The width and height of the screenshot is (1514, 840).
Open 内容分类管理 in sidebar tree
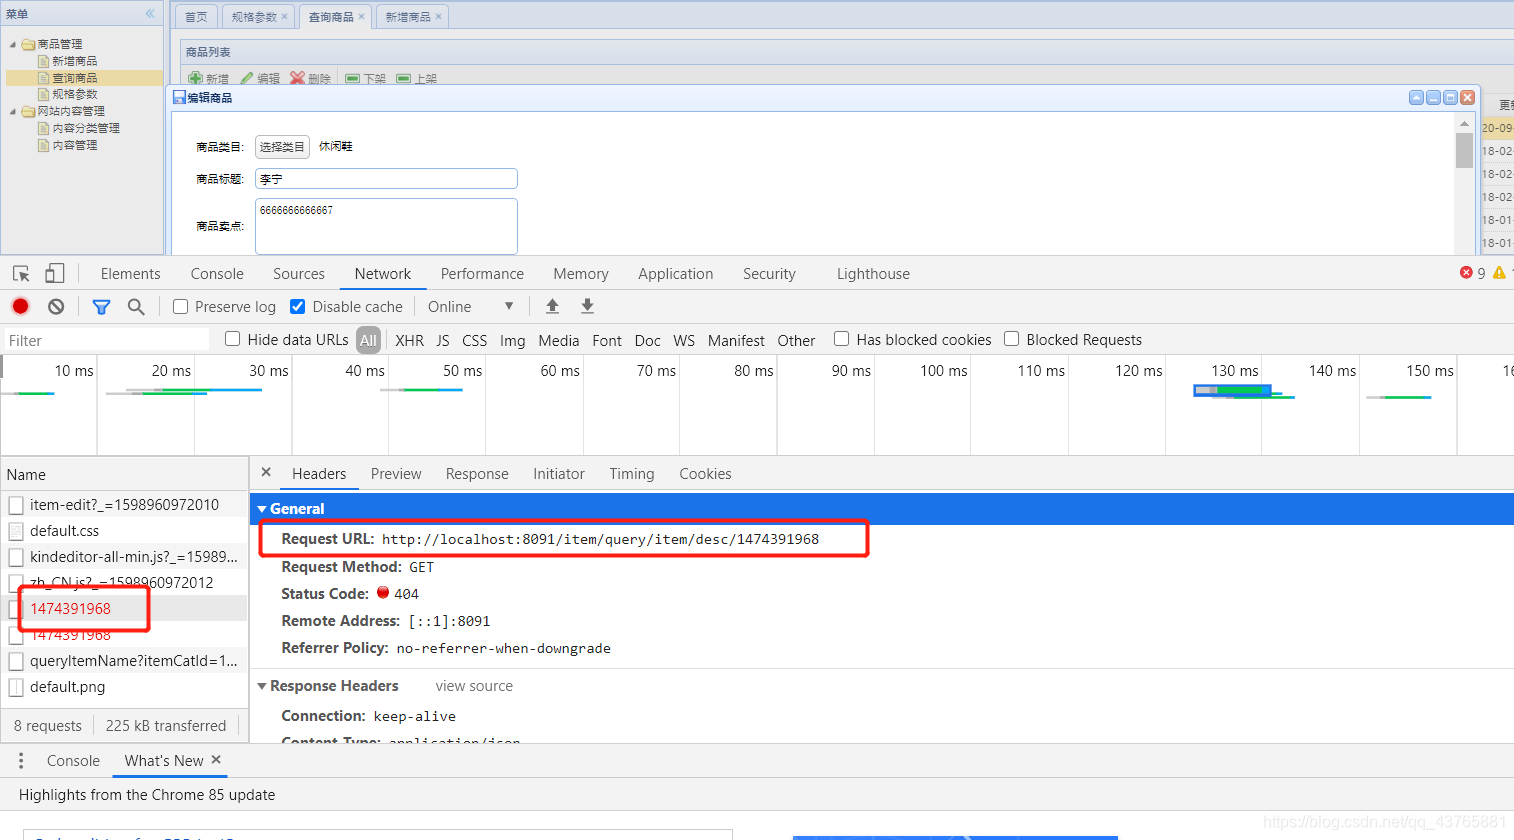click(86, 128)
